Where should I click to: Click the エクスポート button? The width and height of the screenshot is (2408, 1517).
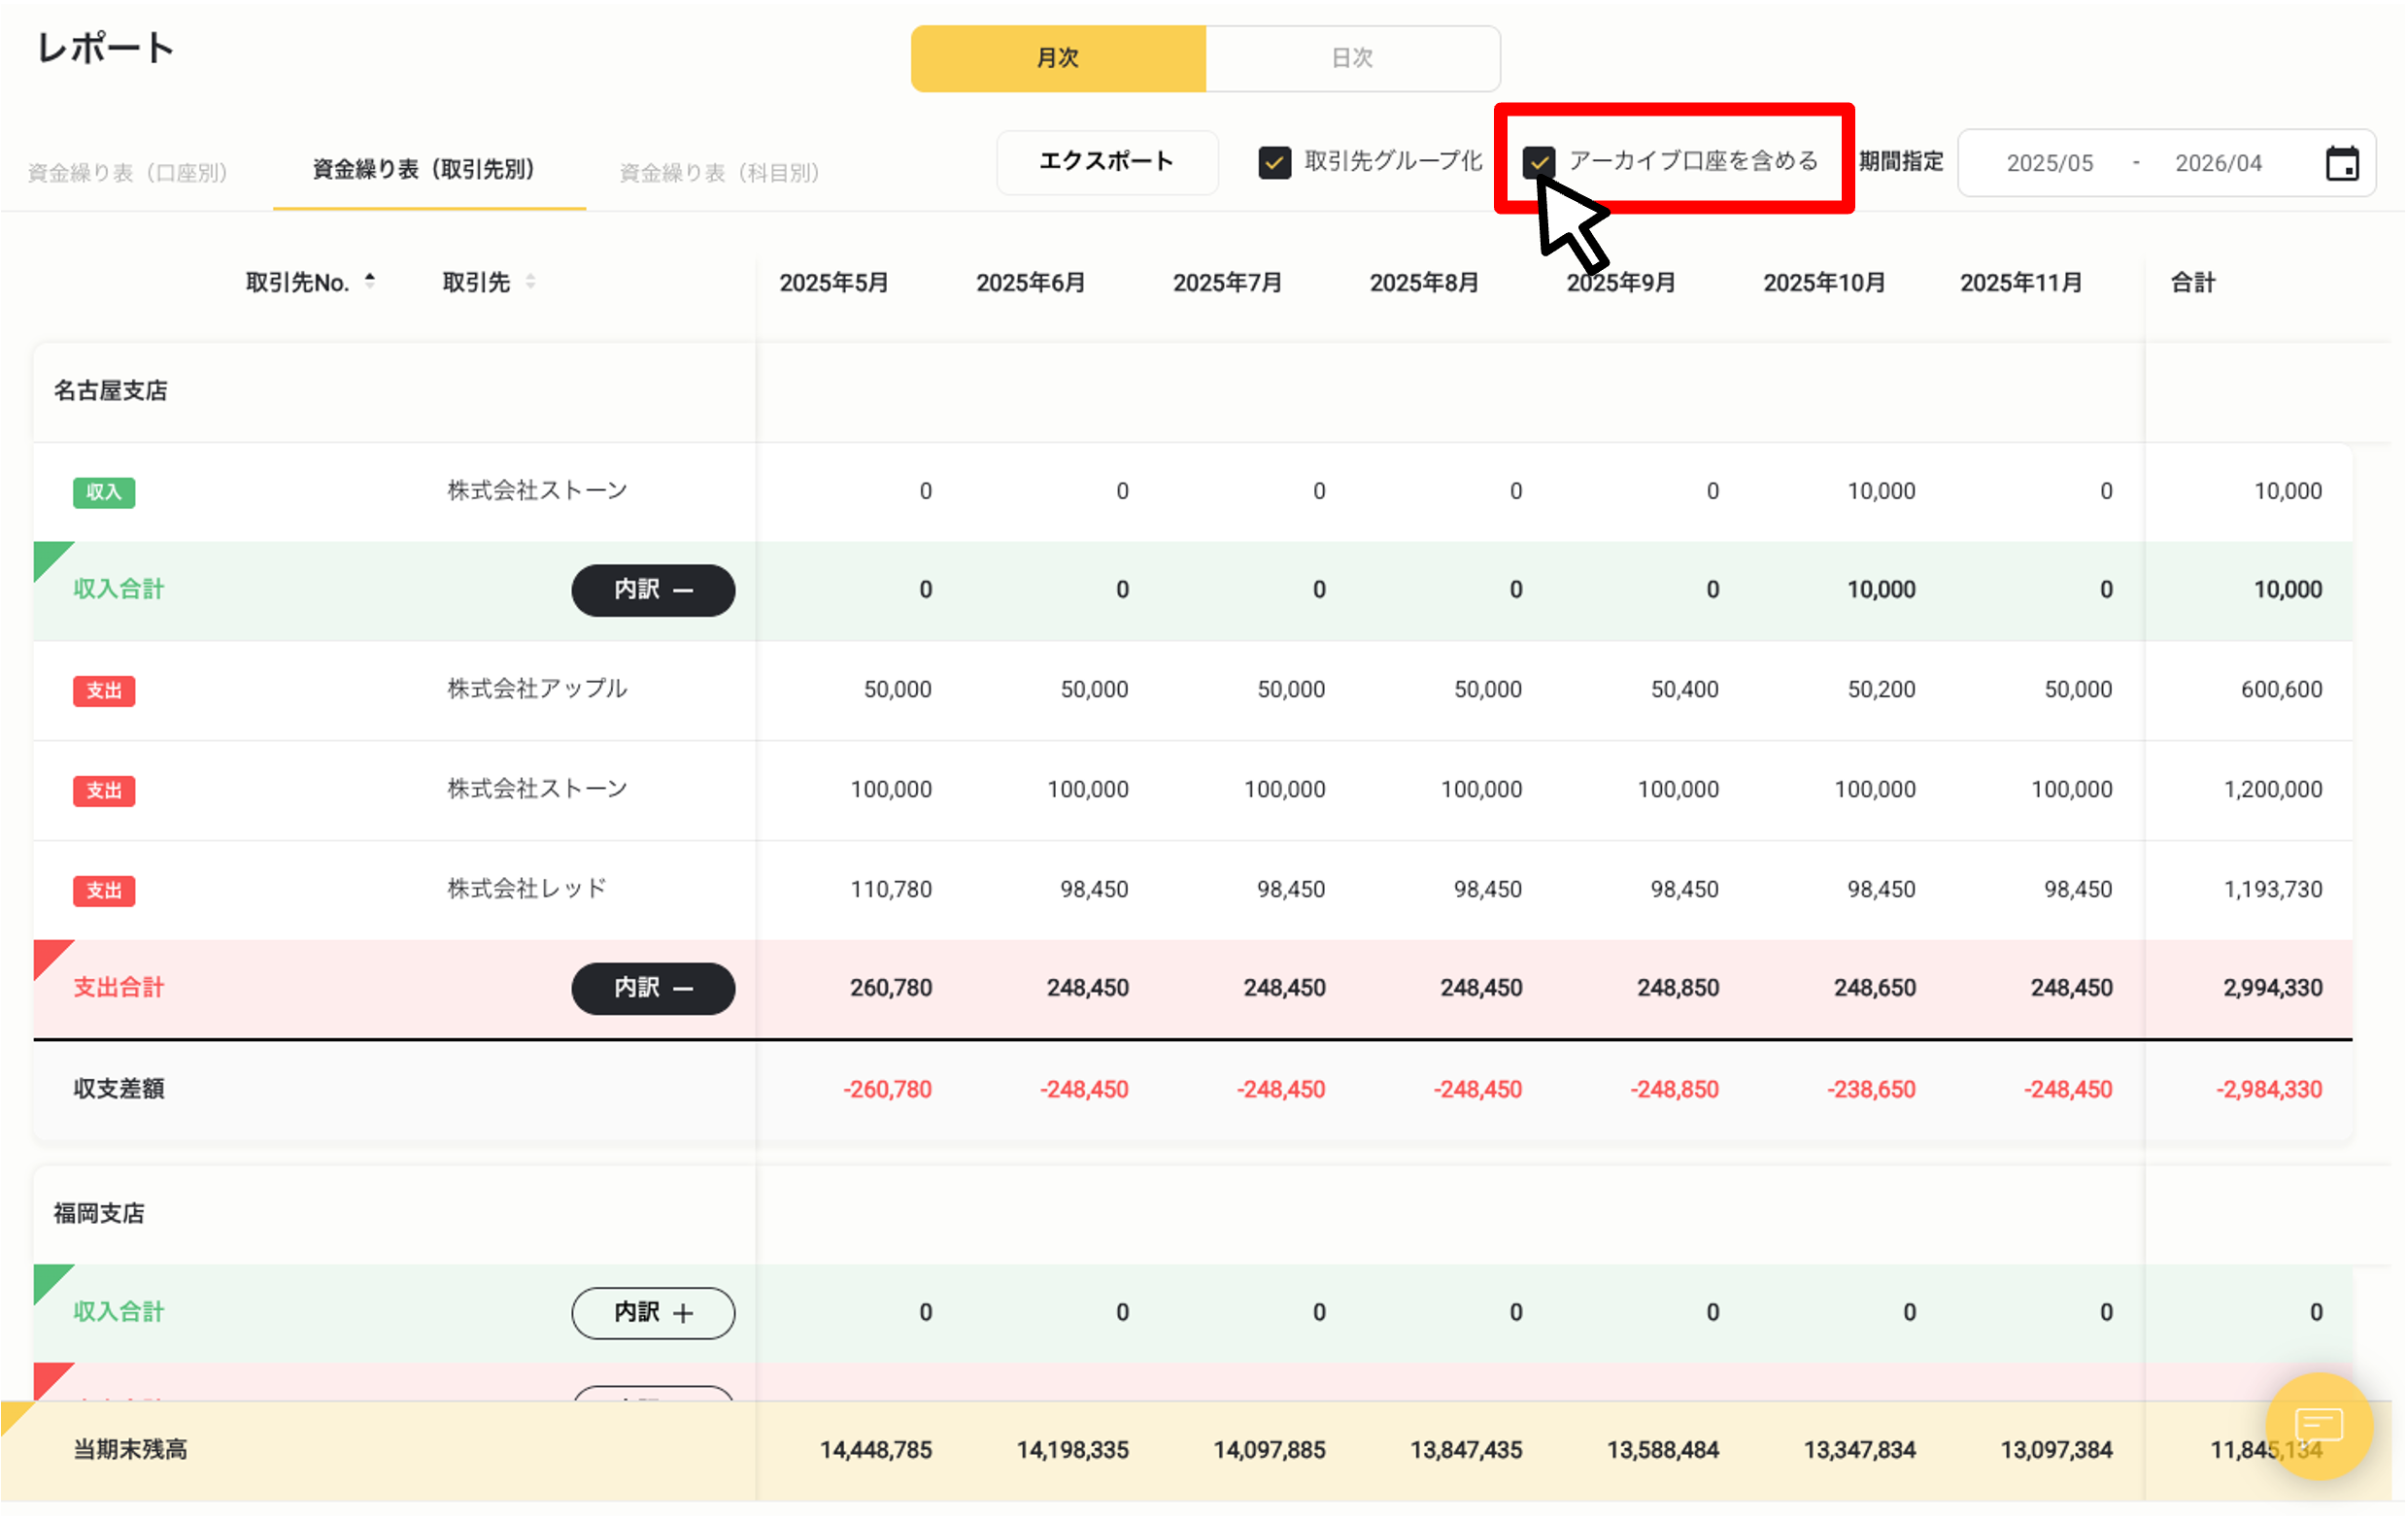[x=1106, y=162]
